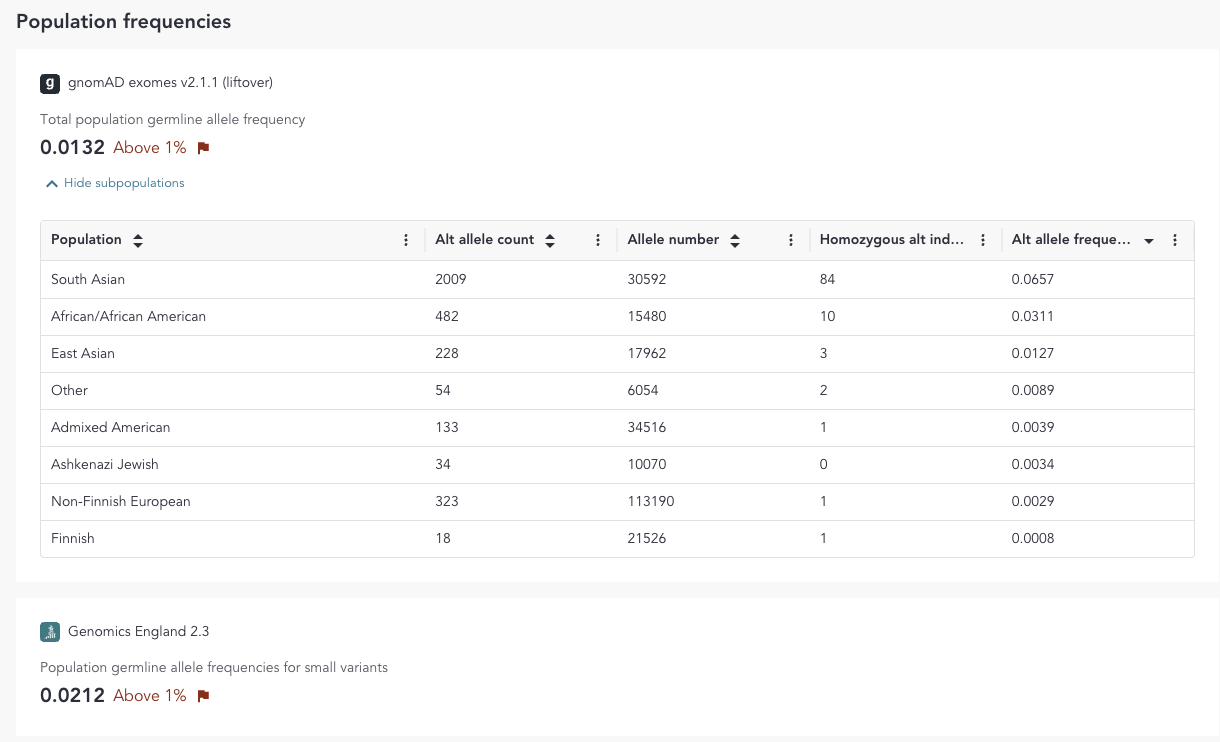Open Alt allele count column menu
Screen dimensions: 1220x742
pyautogui.click(x=598, y=240)
